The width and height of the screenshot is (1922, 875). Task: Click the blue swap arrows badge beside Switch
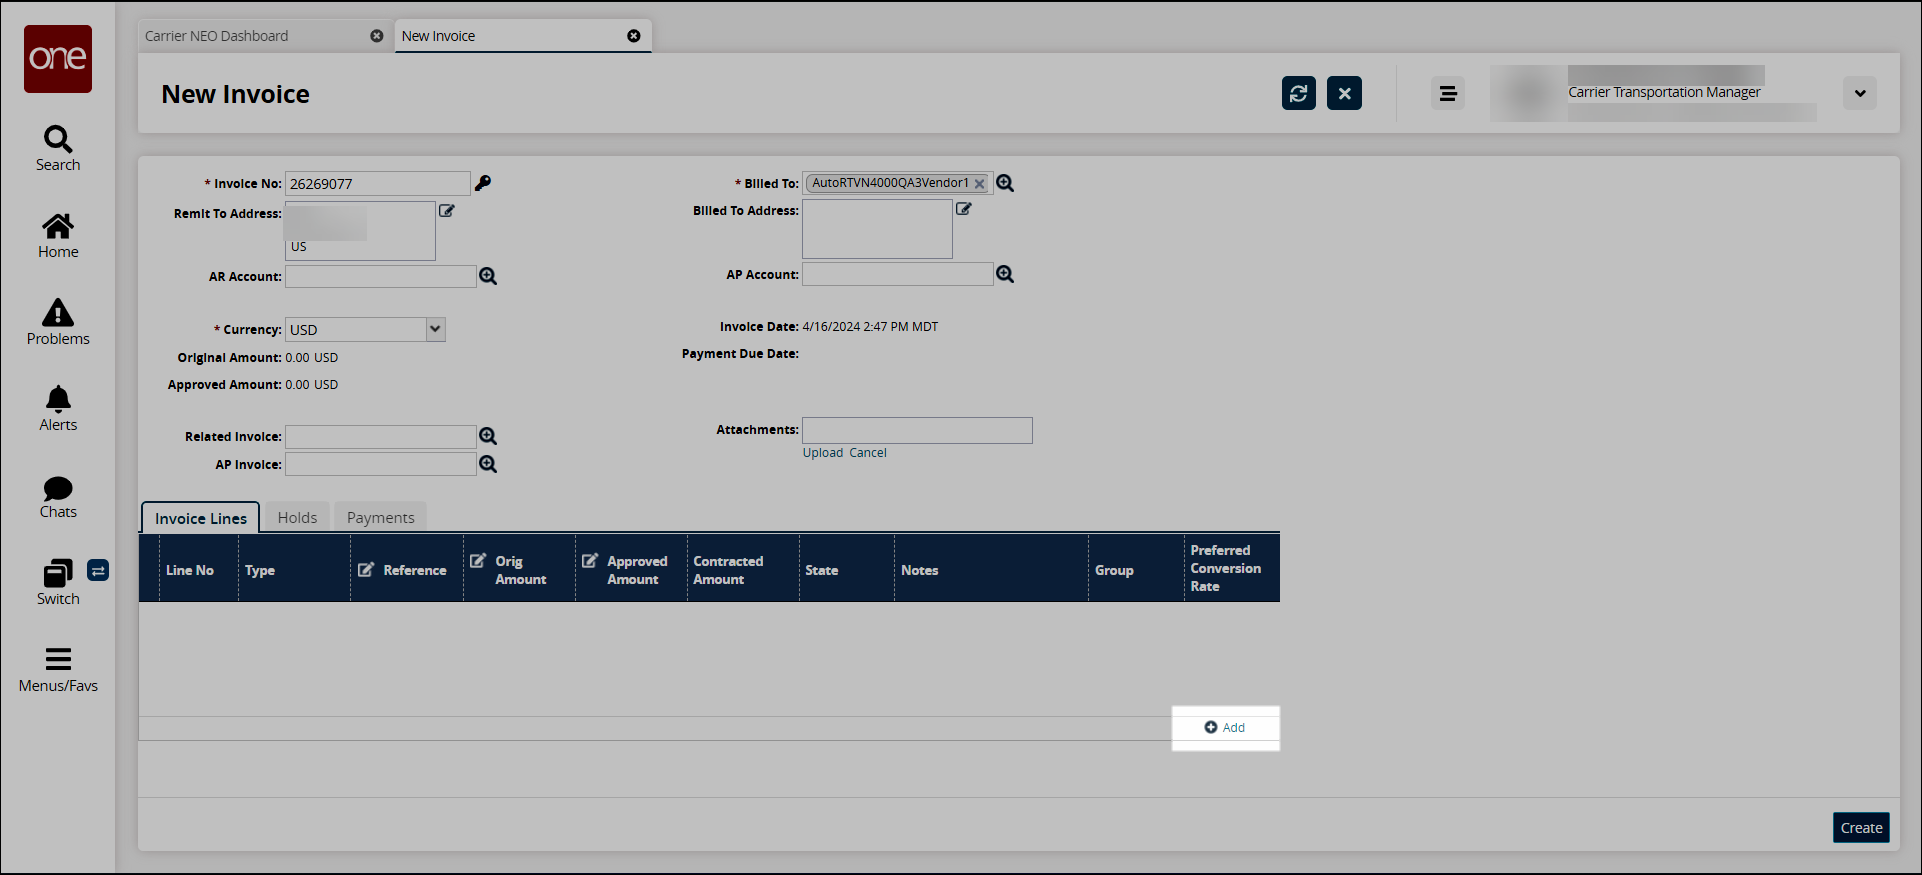98,570
